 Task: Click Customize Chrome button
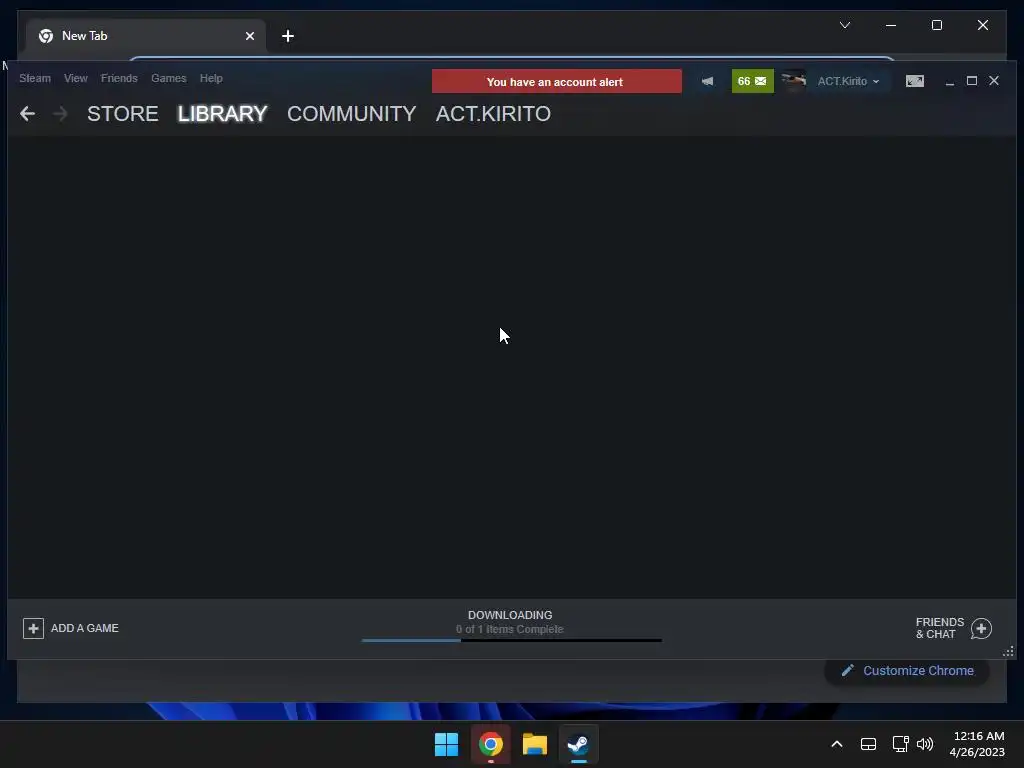point(907,671)
